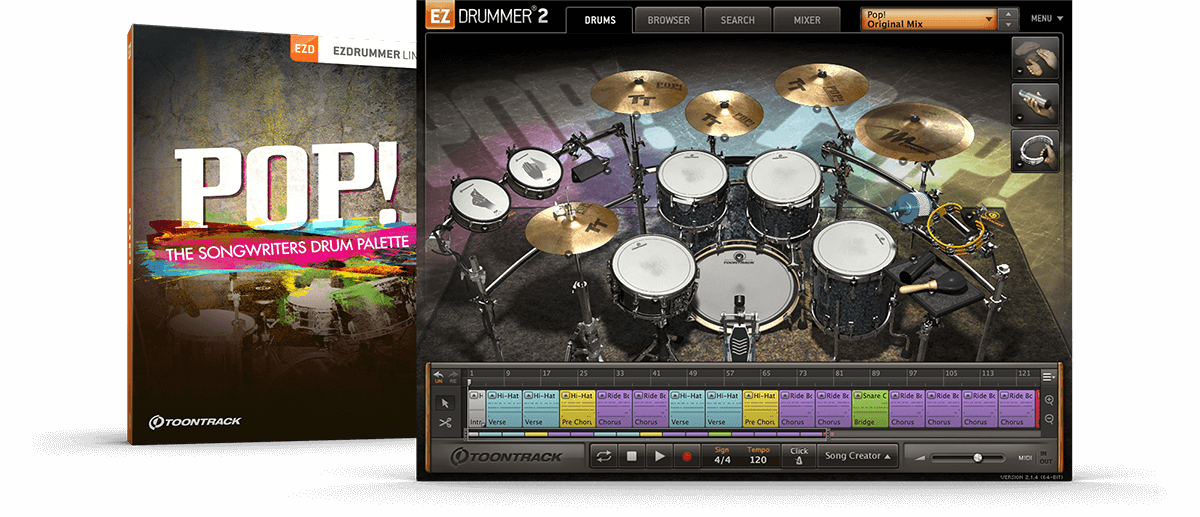Open the song track options menu icon

(1048, 376)
